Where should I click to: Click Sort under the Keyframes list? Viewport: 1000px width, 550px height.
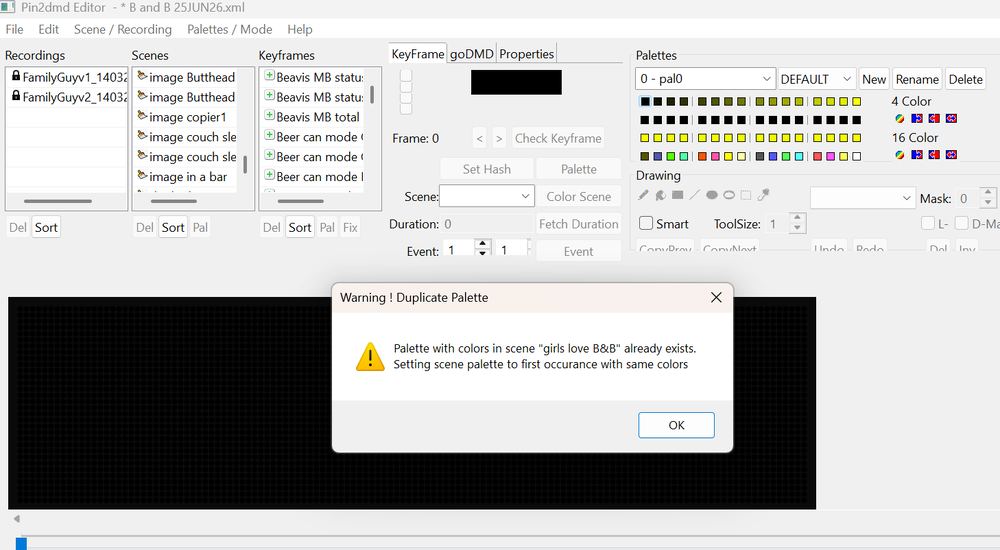coord(300,227)
